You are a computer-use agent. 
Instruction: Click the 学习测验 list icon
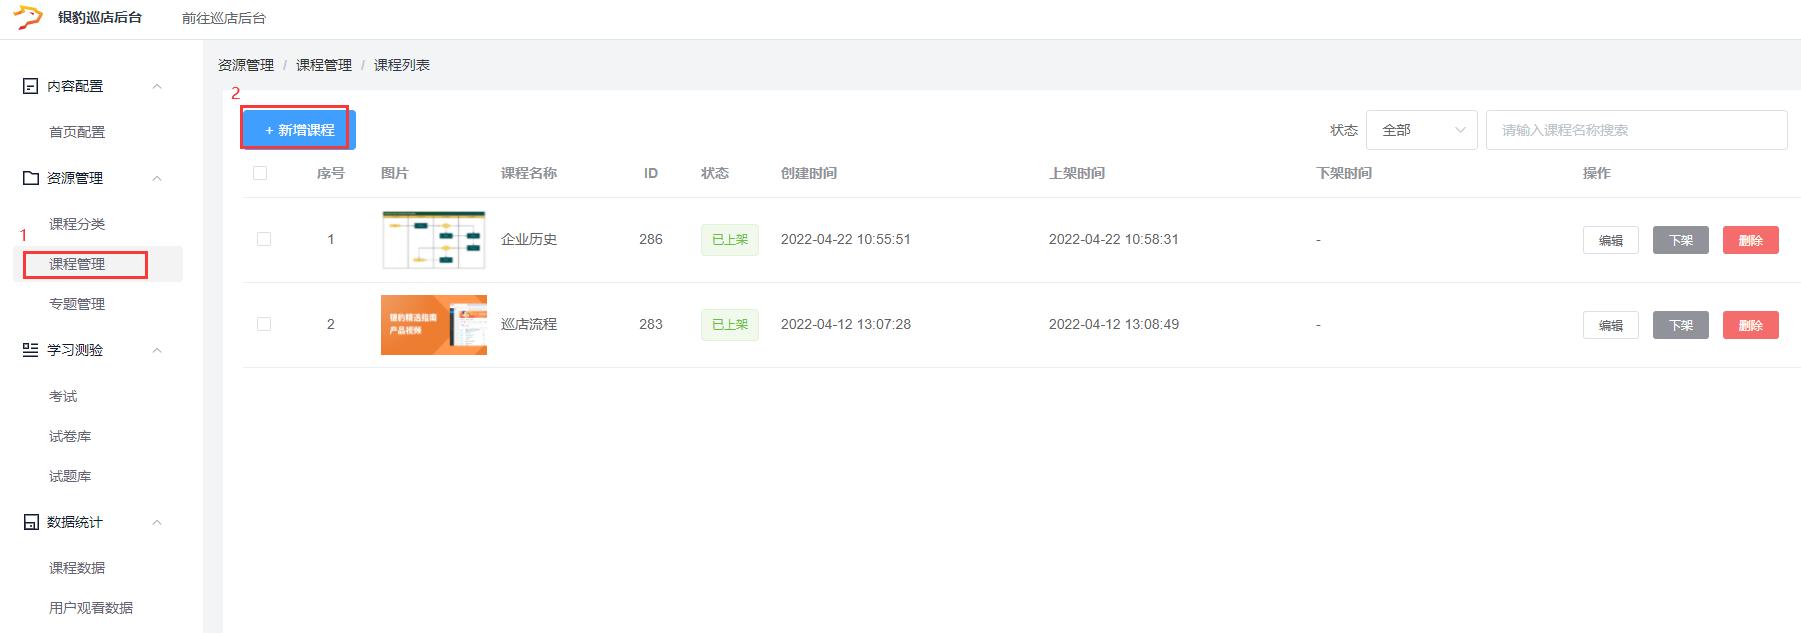pyautogui.click(x=31, y=350)
